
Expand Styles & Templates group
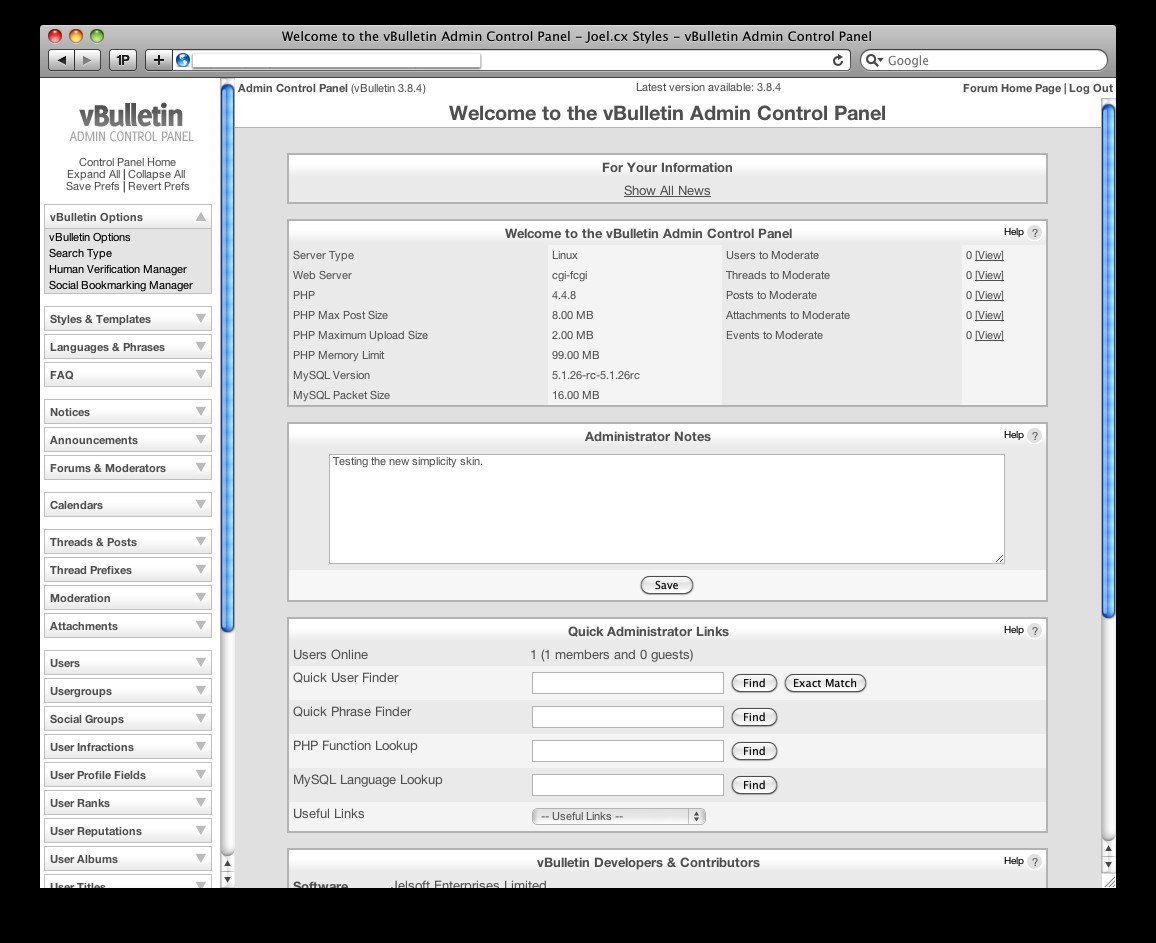(201, 319)
